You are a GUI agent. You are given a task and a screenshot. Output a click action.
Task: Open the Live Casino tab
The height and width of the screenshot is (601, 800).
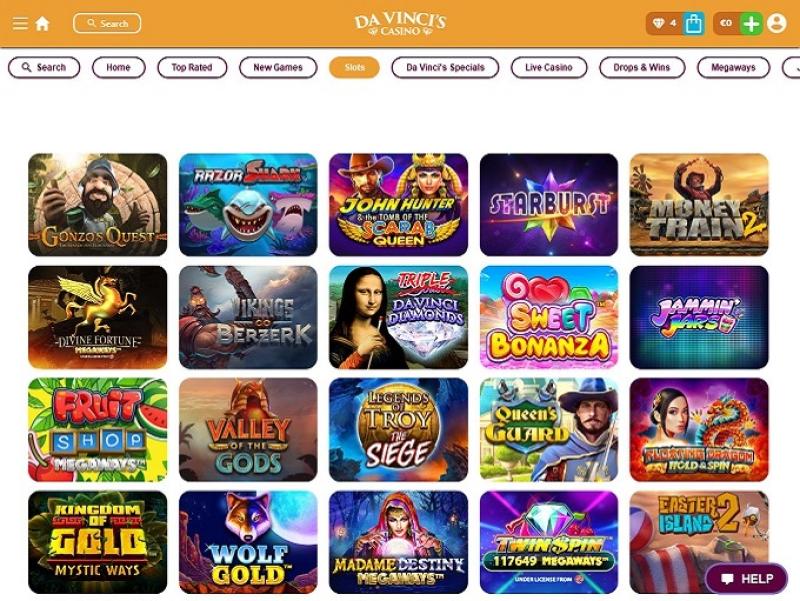pyautogui.click(x=548, y=67)
